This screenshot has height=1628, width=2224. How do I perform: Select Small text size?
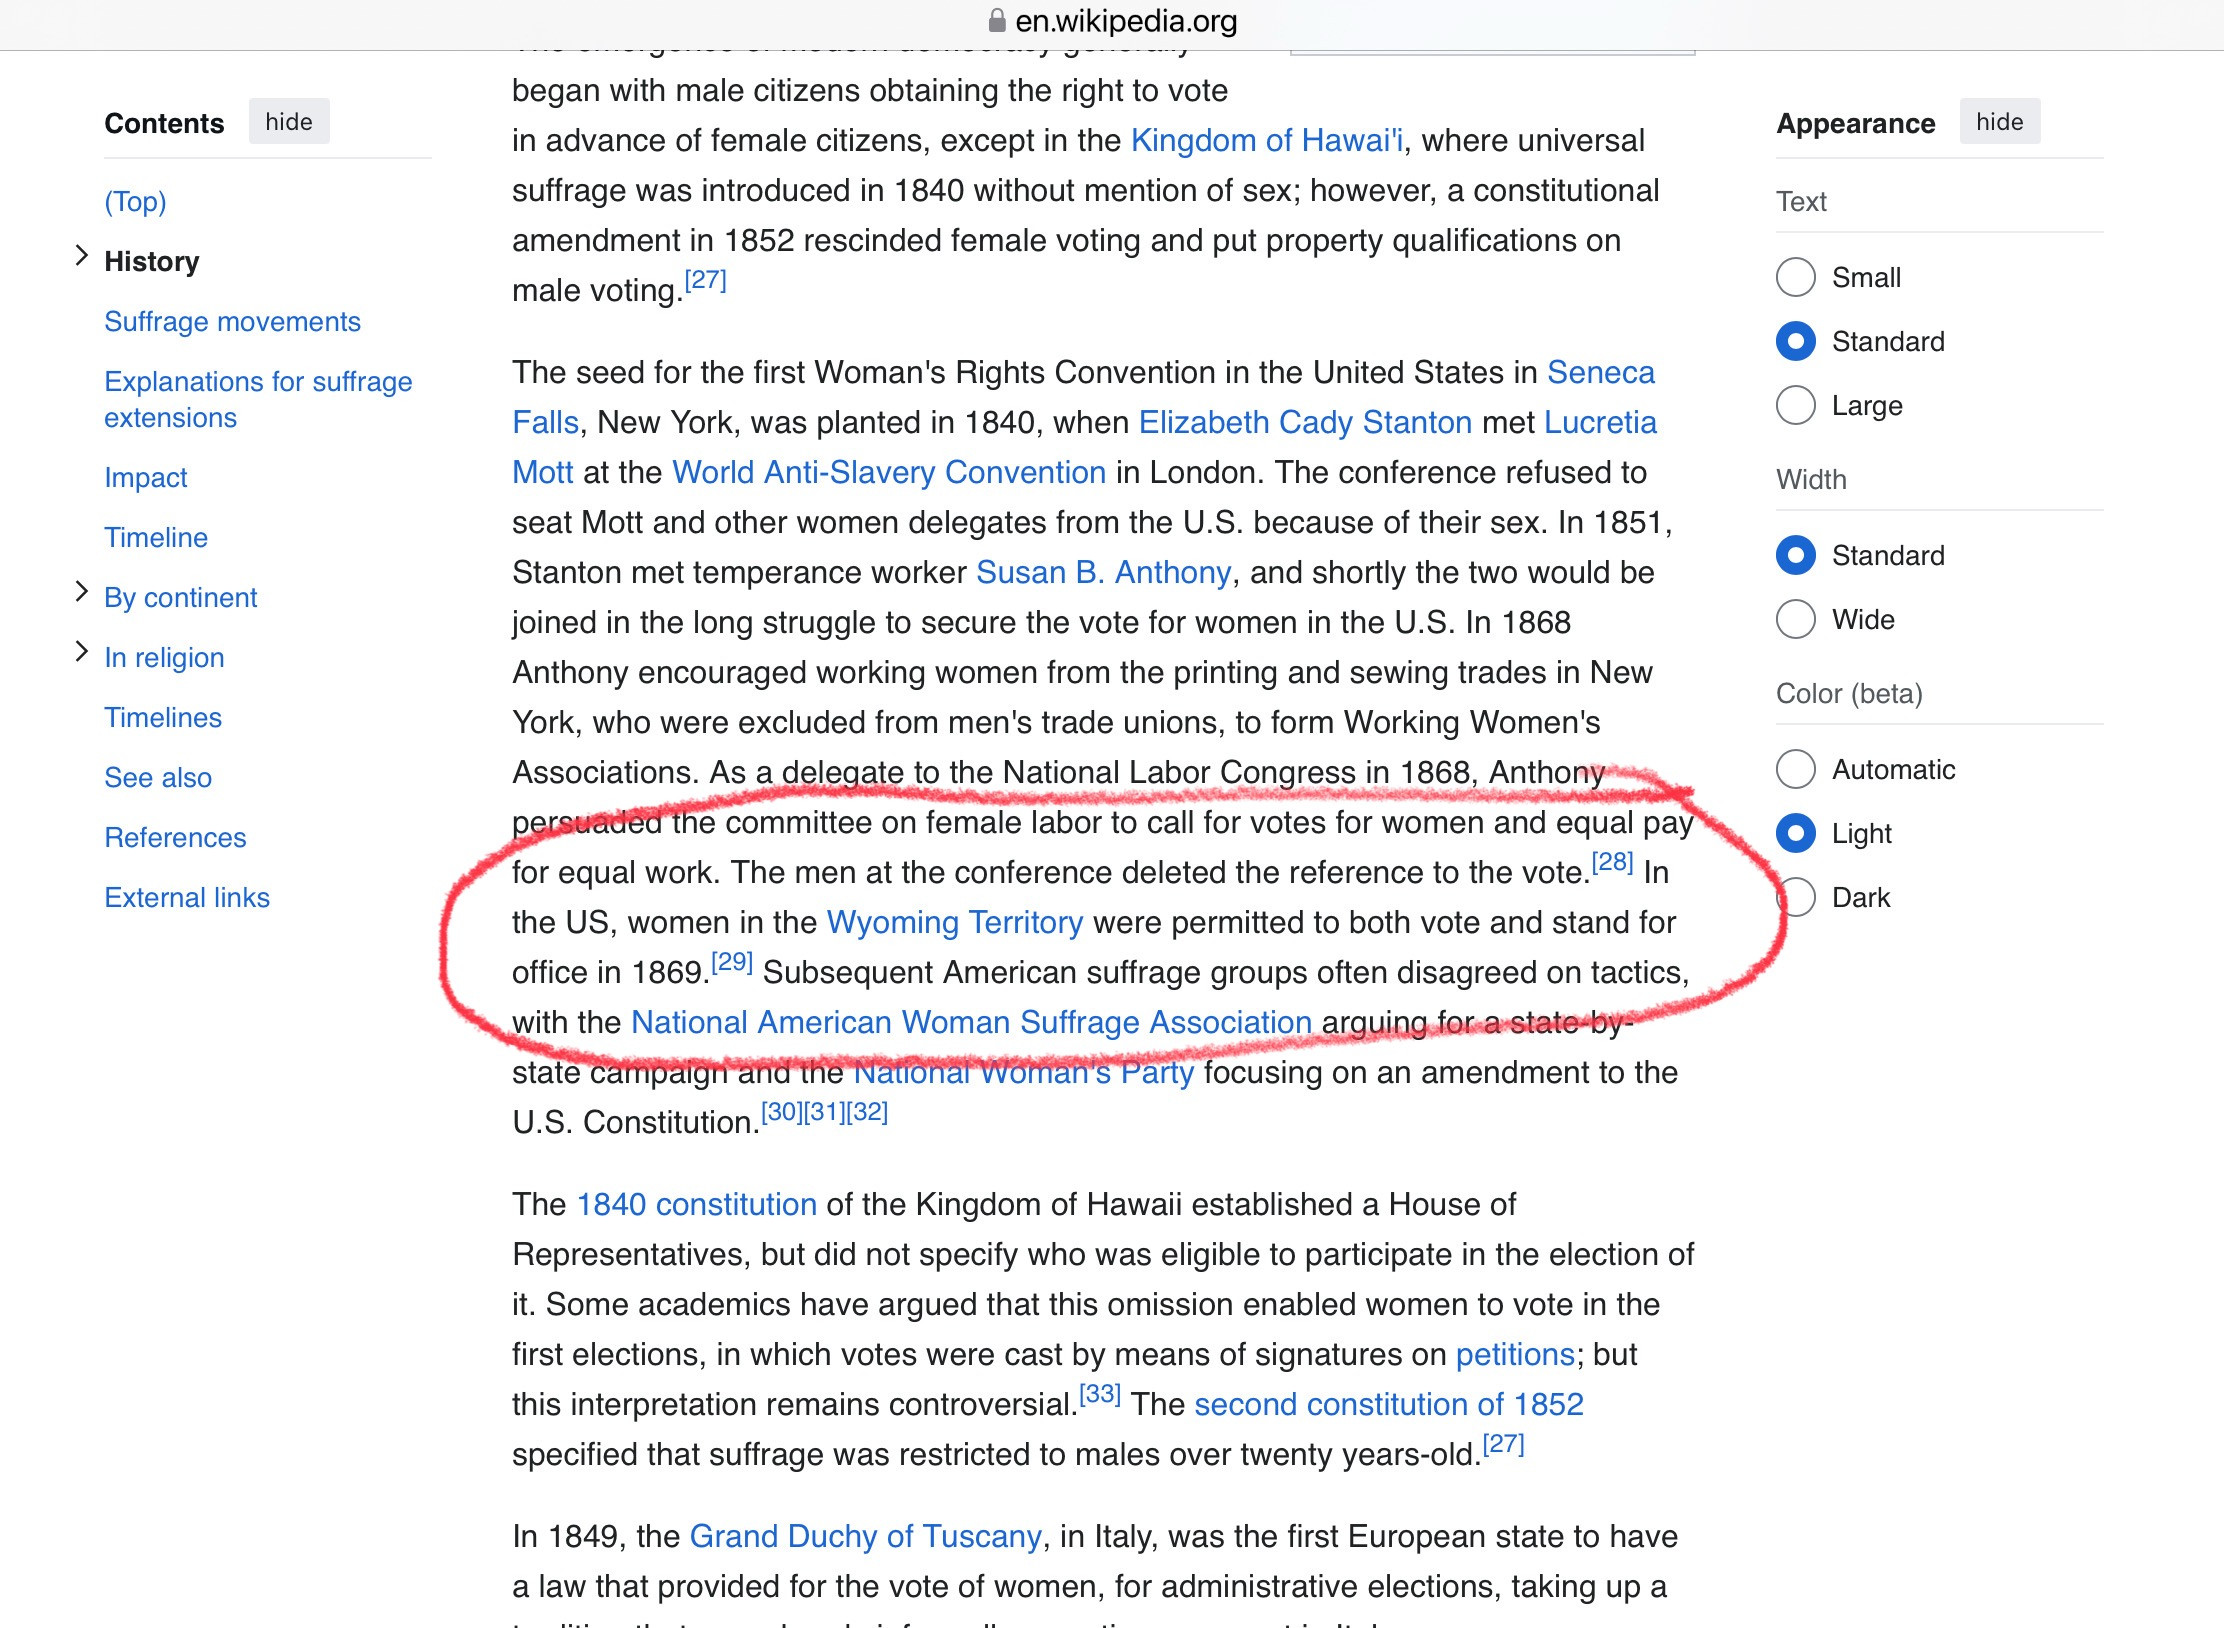pyautogui.click(x=1795, y=277)
